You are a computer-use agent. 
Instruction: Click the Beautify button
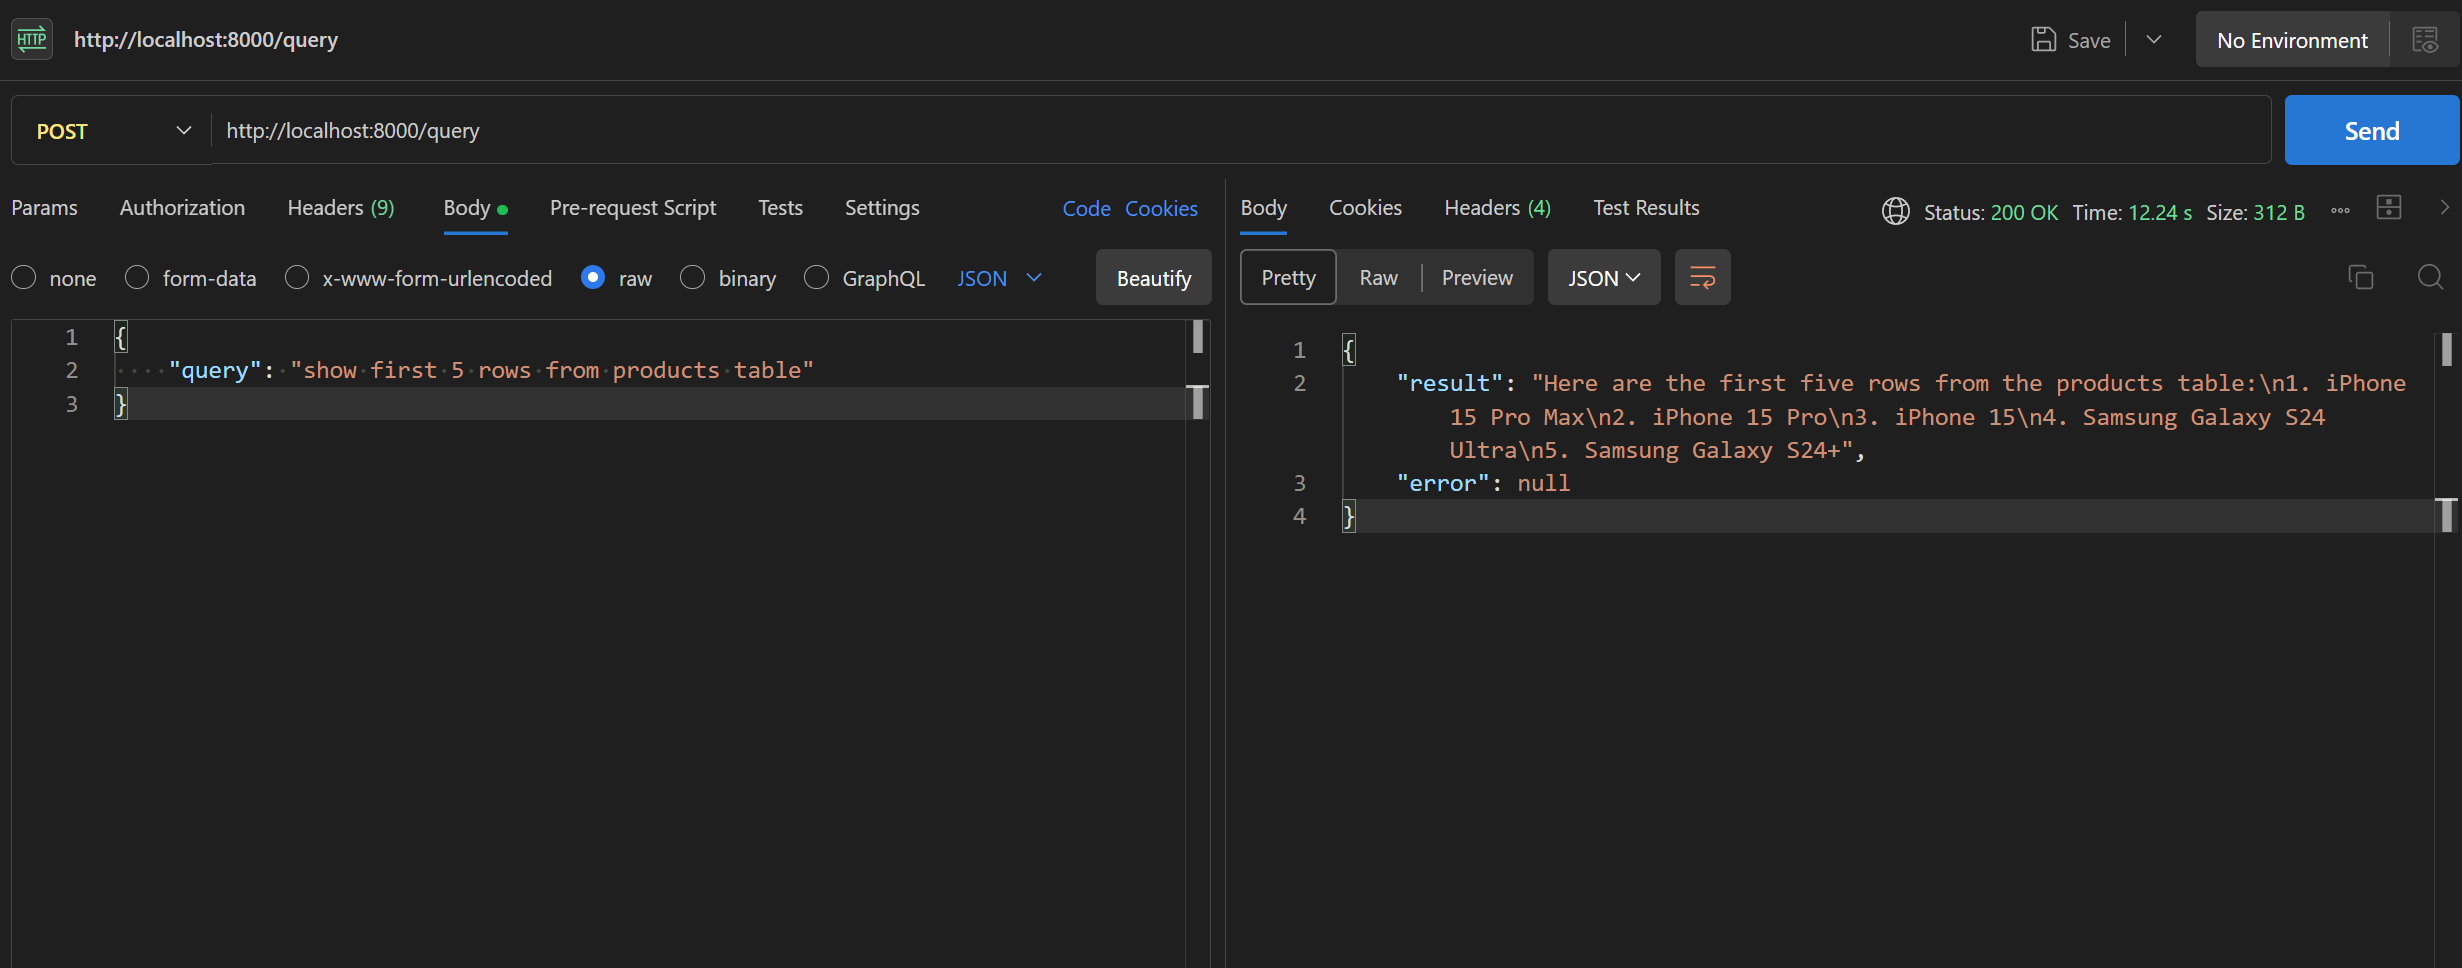[1154, 278]
